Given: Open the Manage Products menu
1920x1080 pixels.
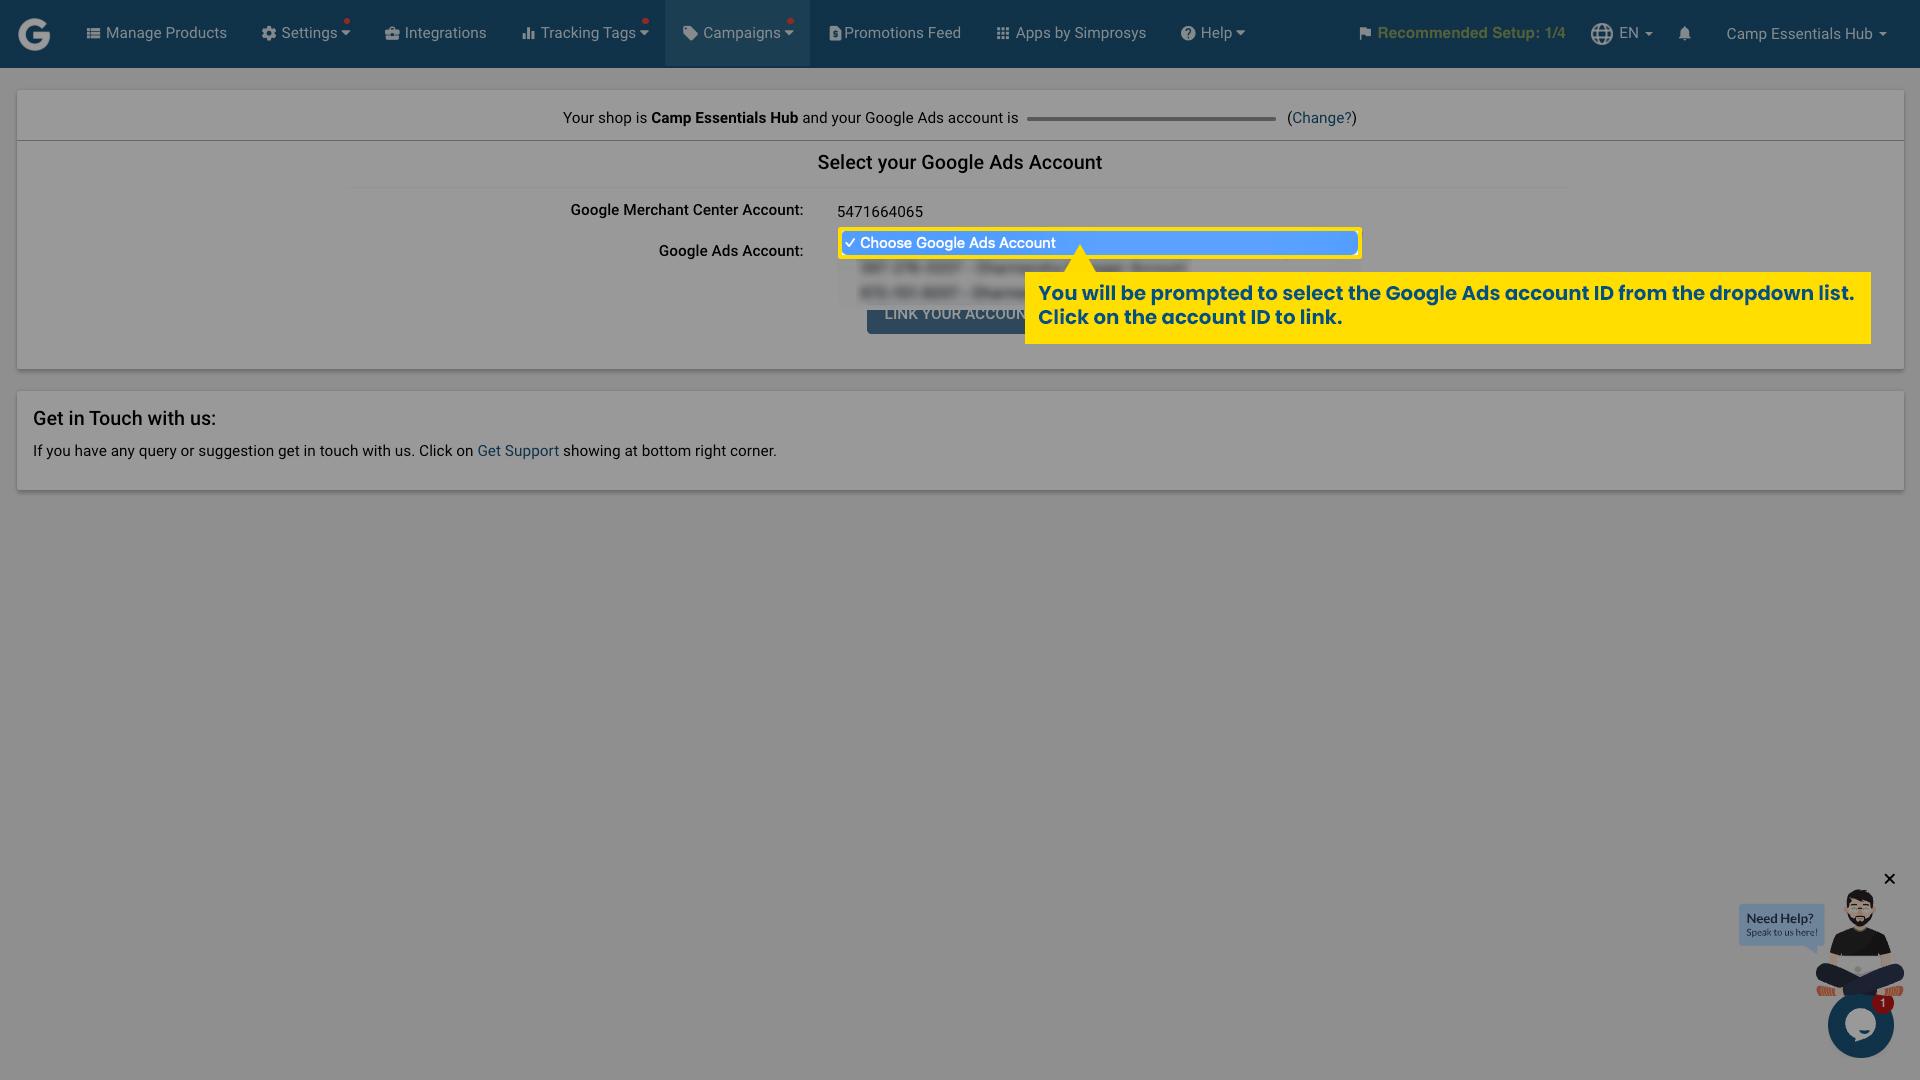Looking at the screenshot, I should (x=156, y=33).
